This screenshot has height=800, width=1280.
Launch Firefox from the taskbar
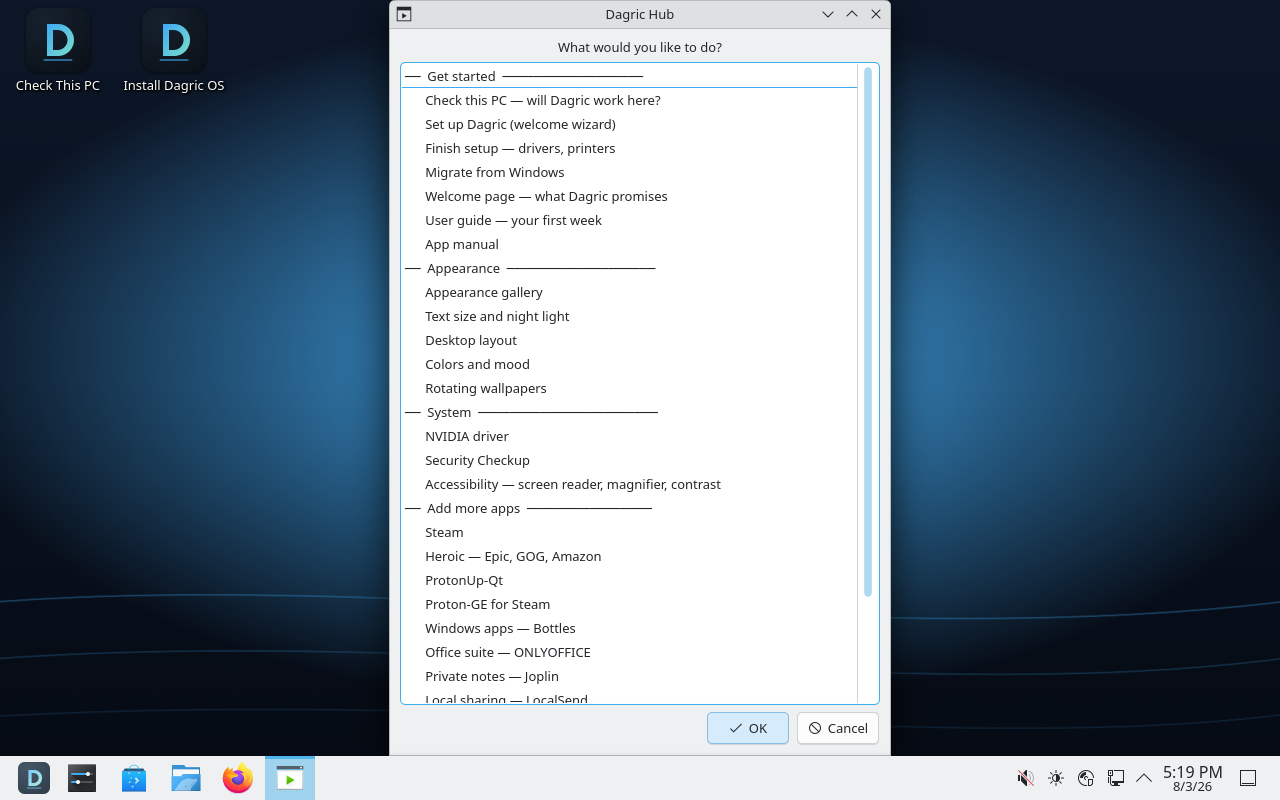pyautogui.click(x=238, y=778)
